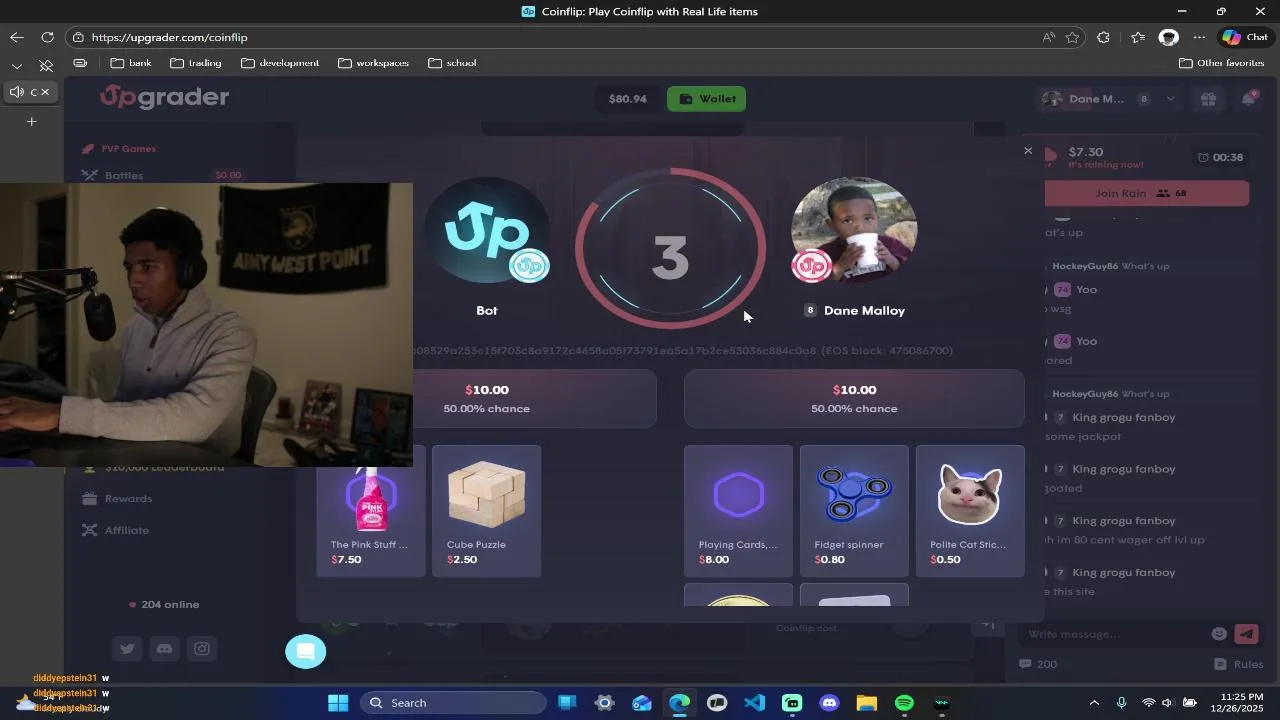Open the live support chat bubble

(306, 651)
